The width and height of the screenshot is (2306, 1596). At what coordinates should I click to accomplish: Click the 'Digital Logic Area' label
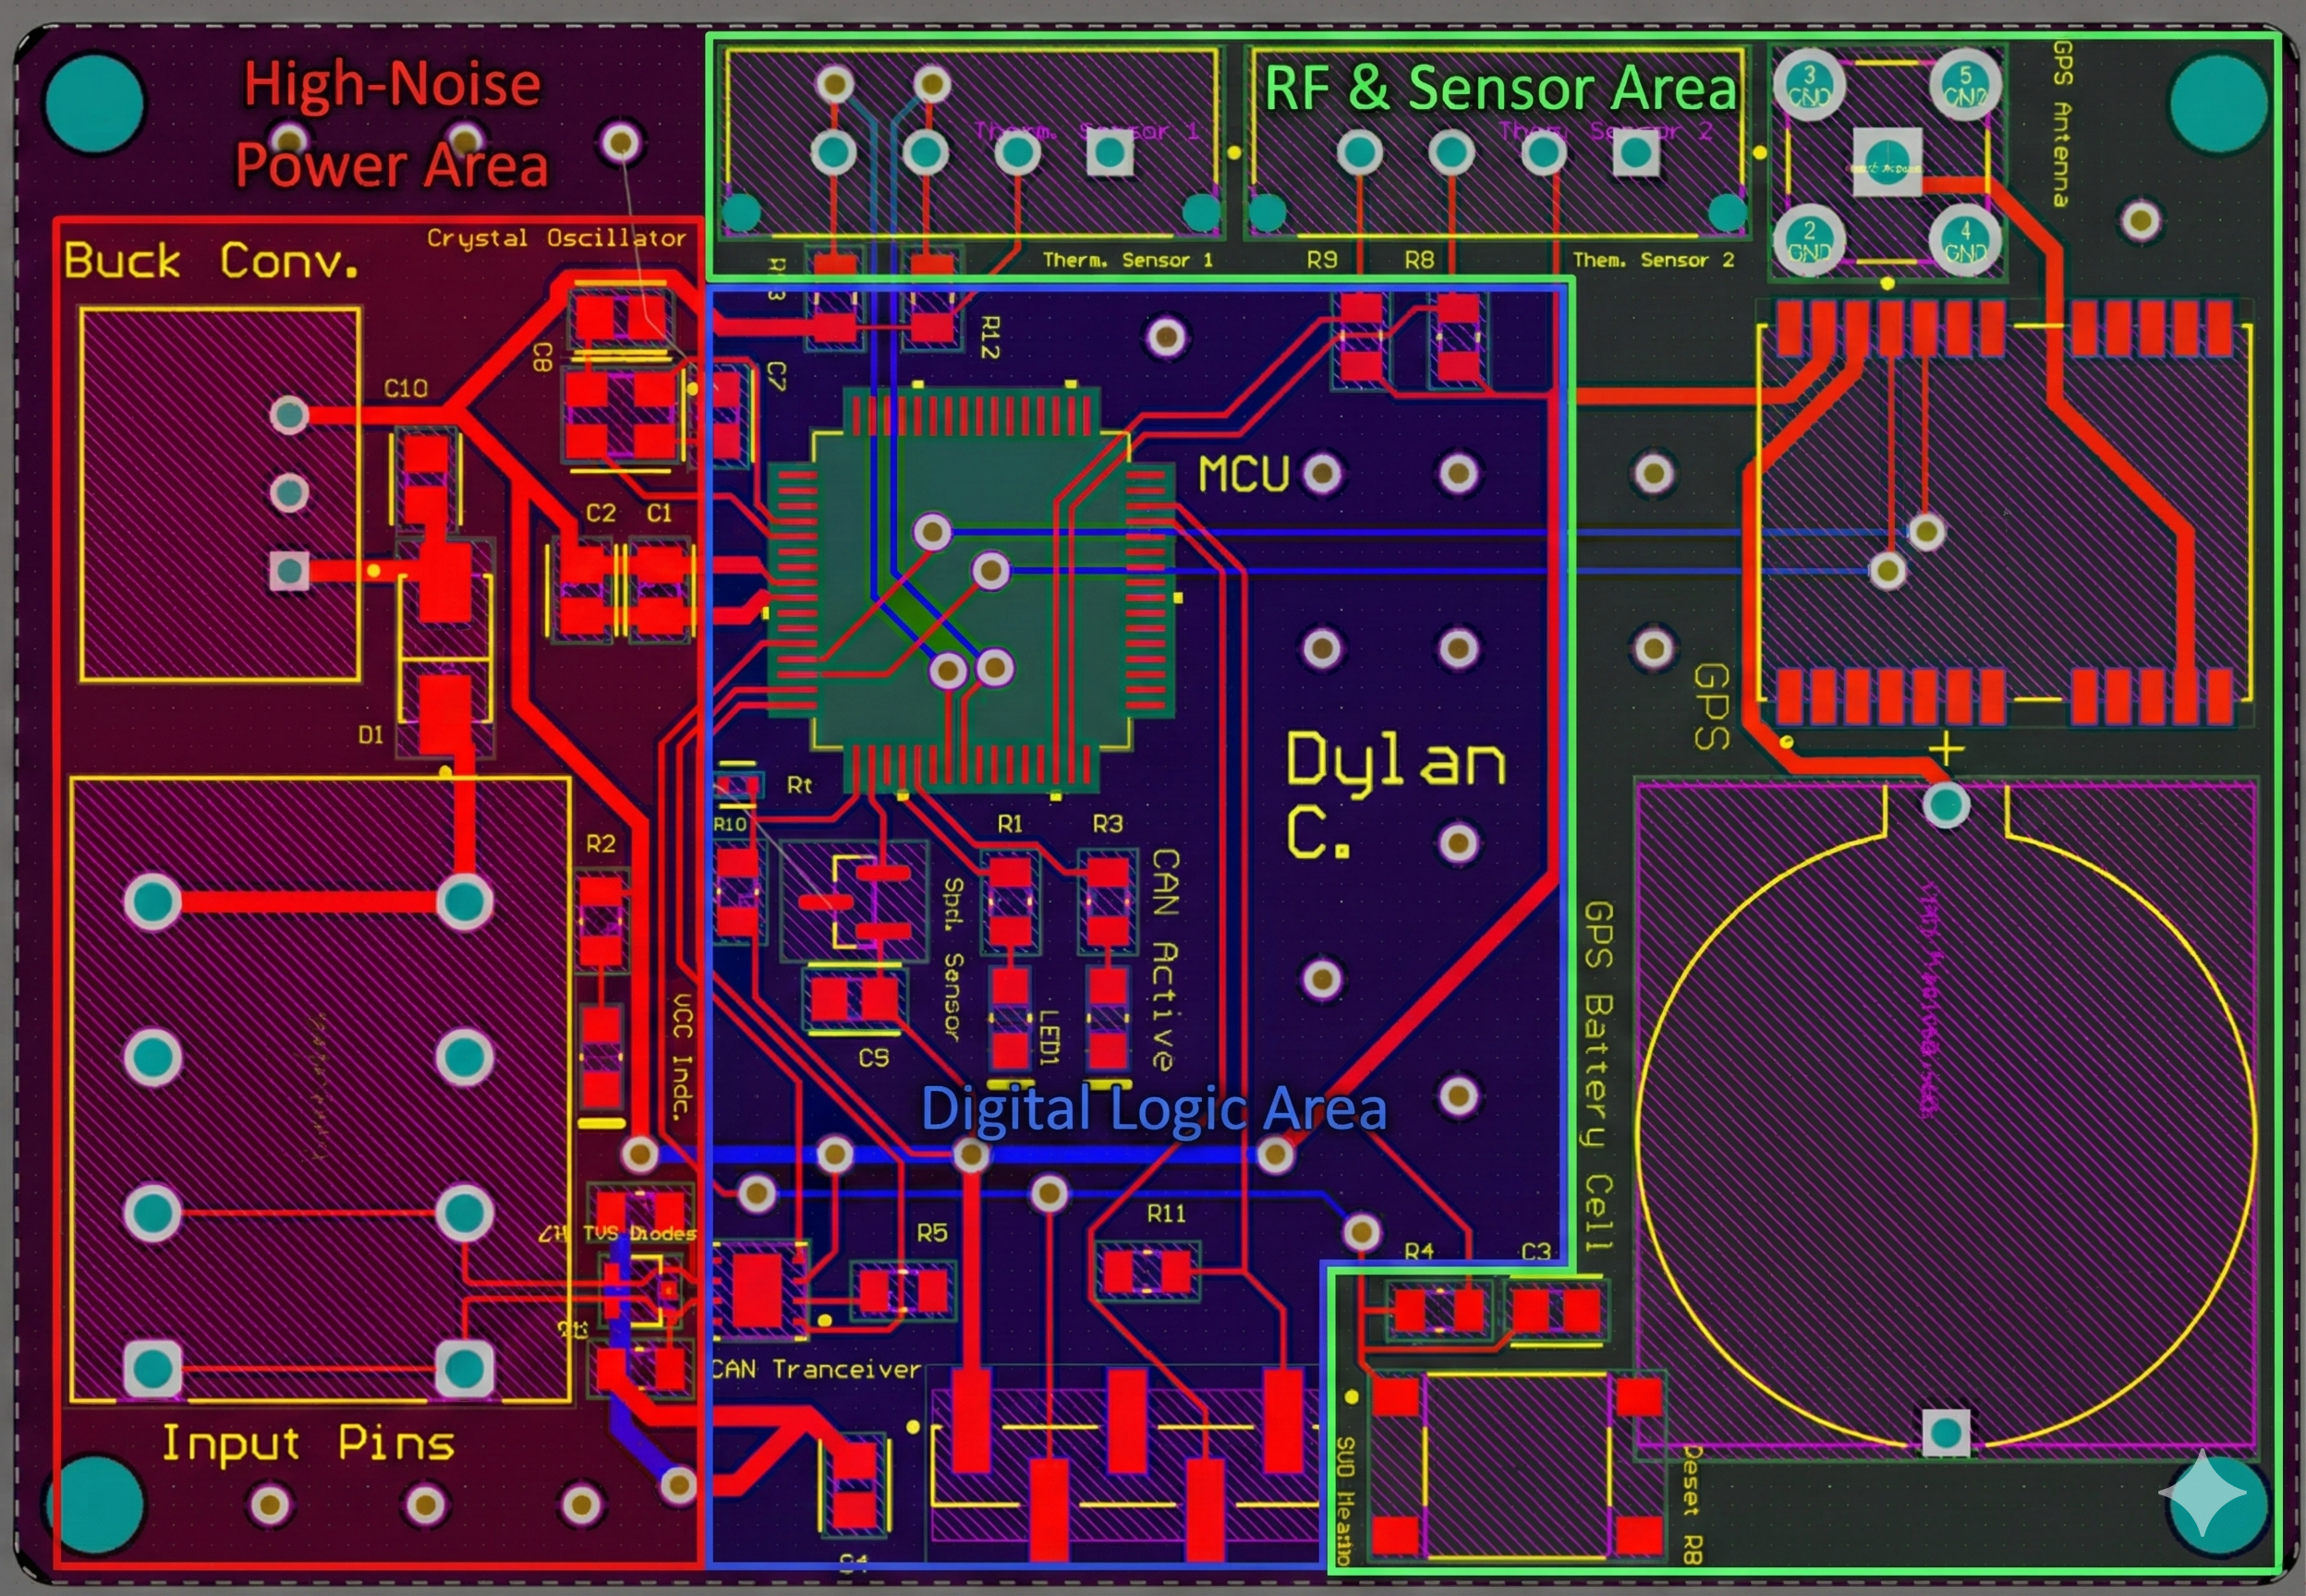coord(1153,1108)
